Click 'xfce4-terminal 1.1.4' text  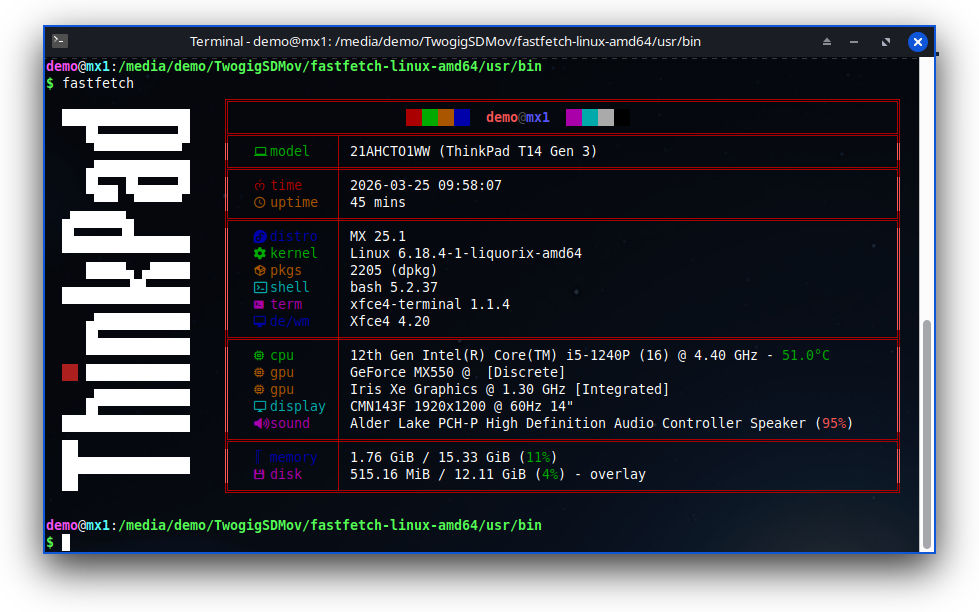[430, 304]
